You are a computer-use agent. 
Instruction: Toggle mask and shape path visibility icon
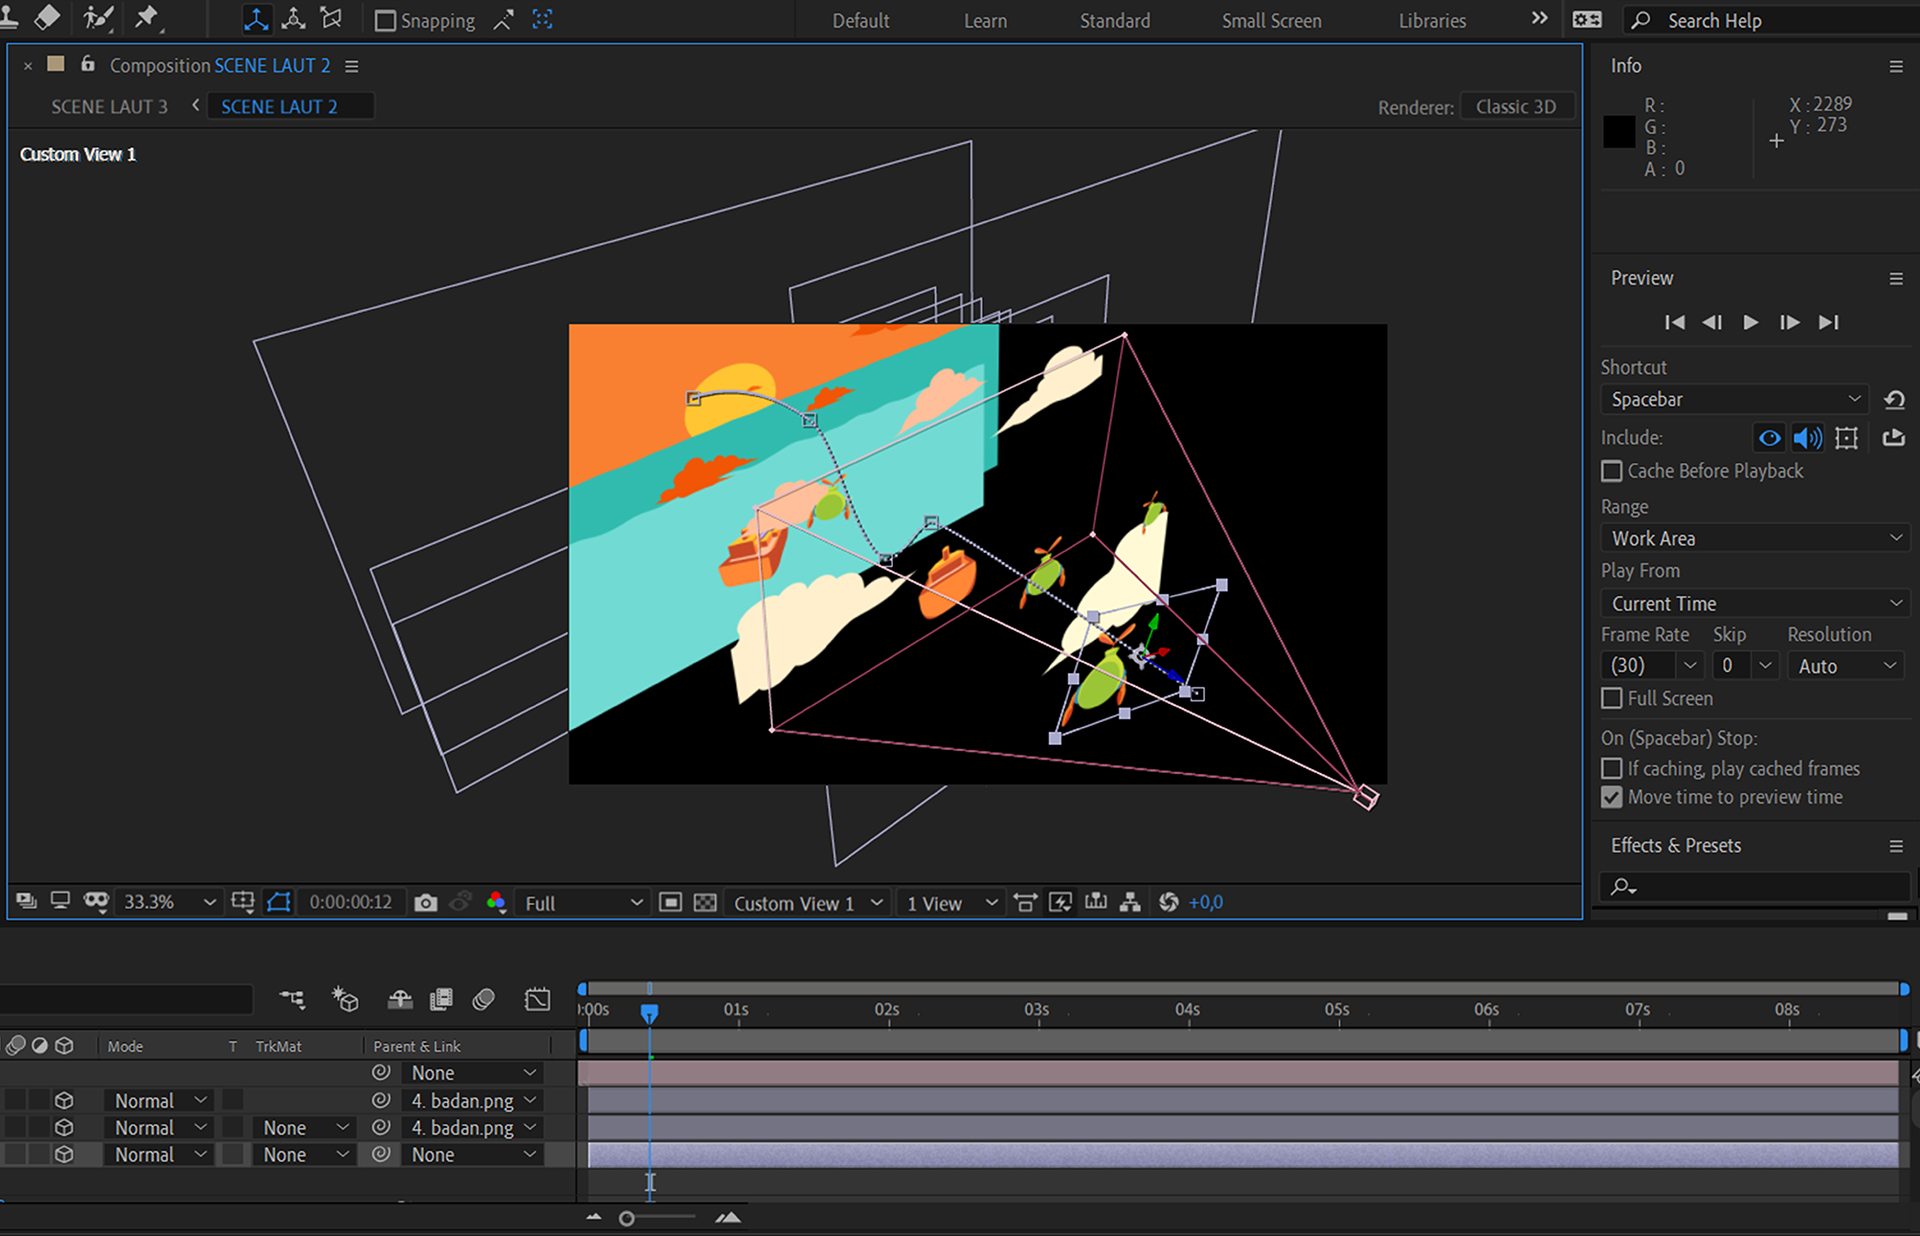(279, 903)
